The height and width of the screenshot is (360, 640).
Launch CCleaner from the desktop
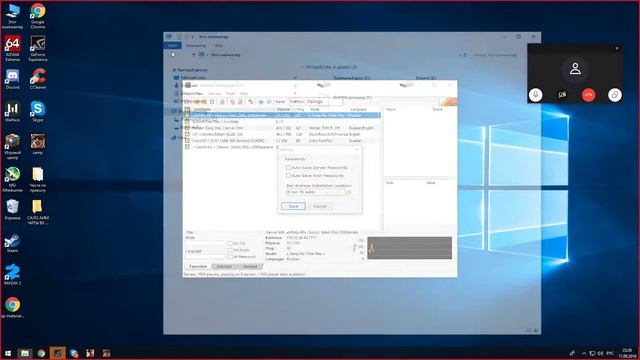coord(38,80)
